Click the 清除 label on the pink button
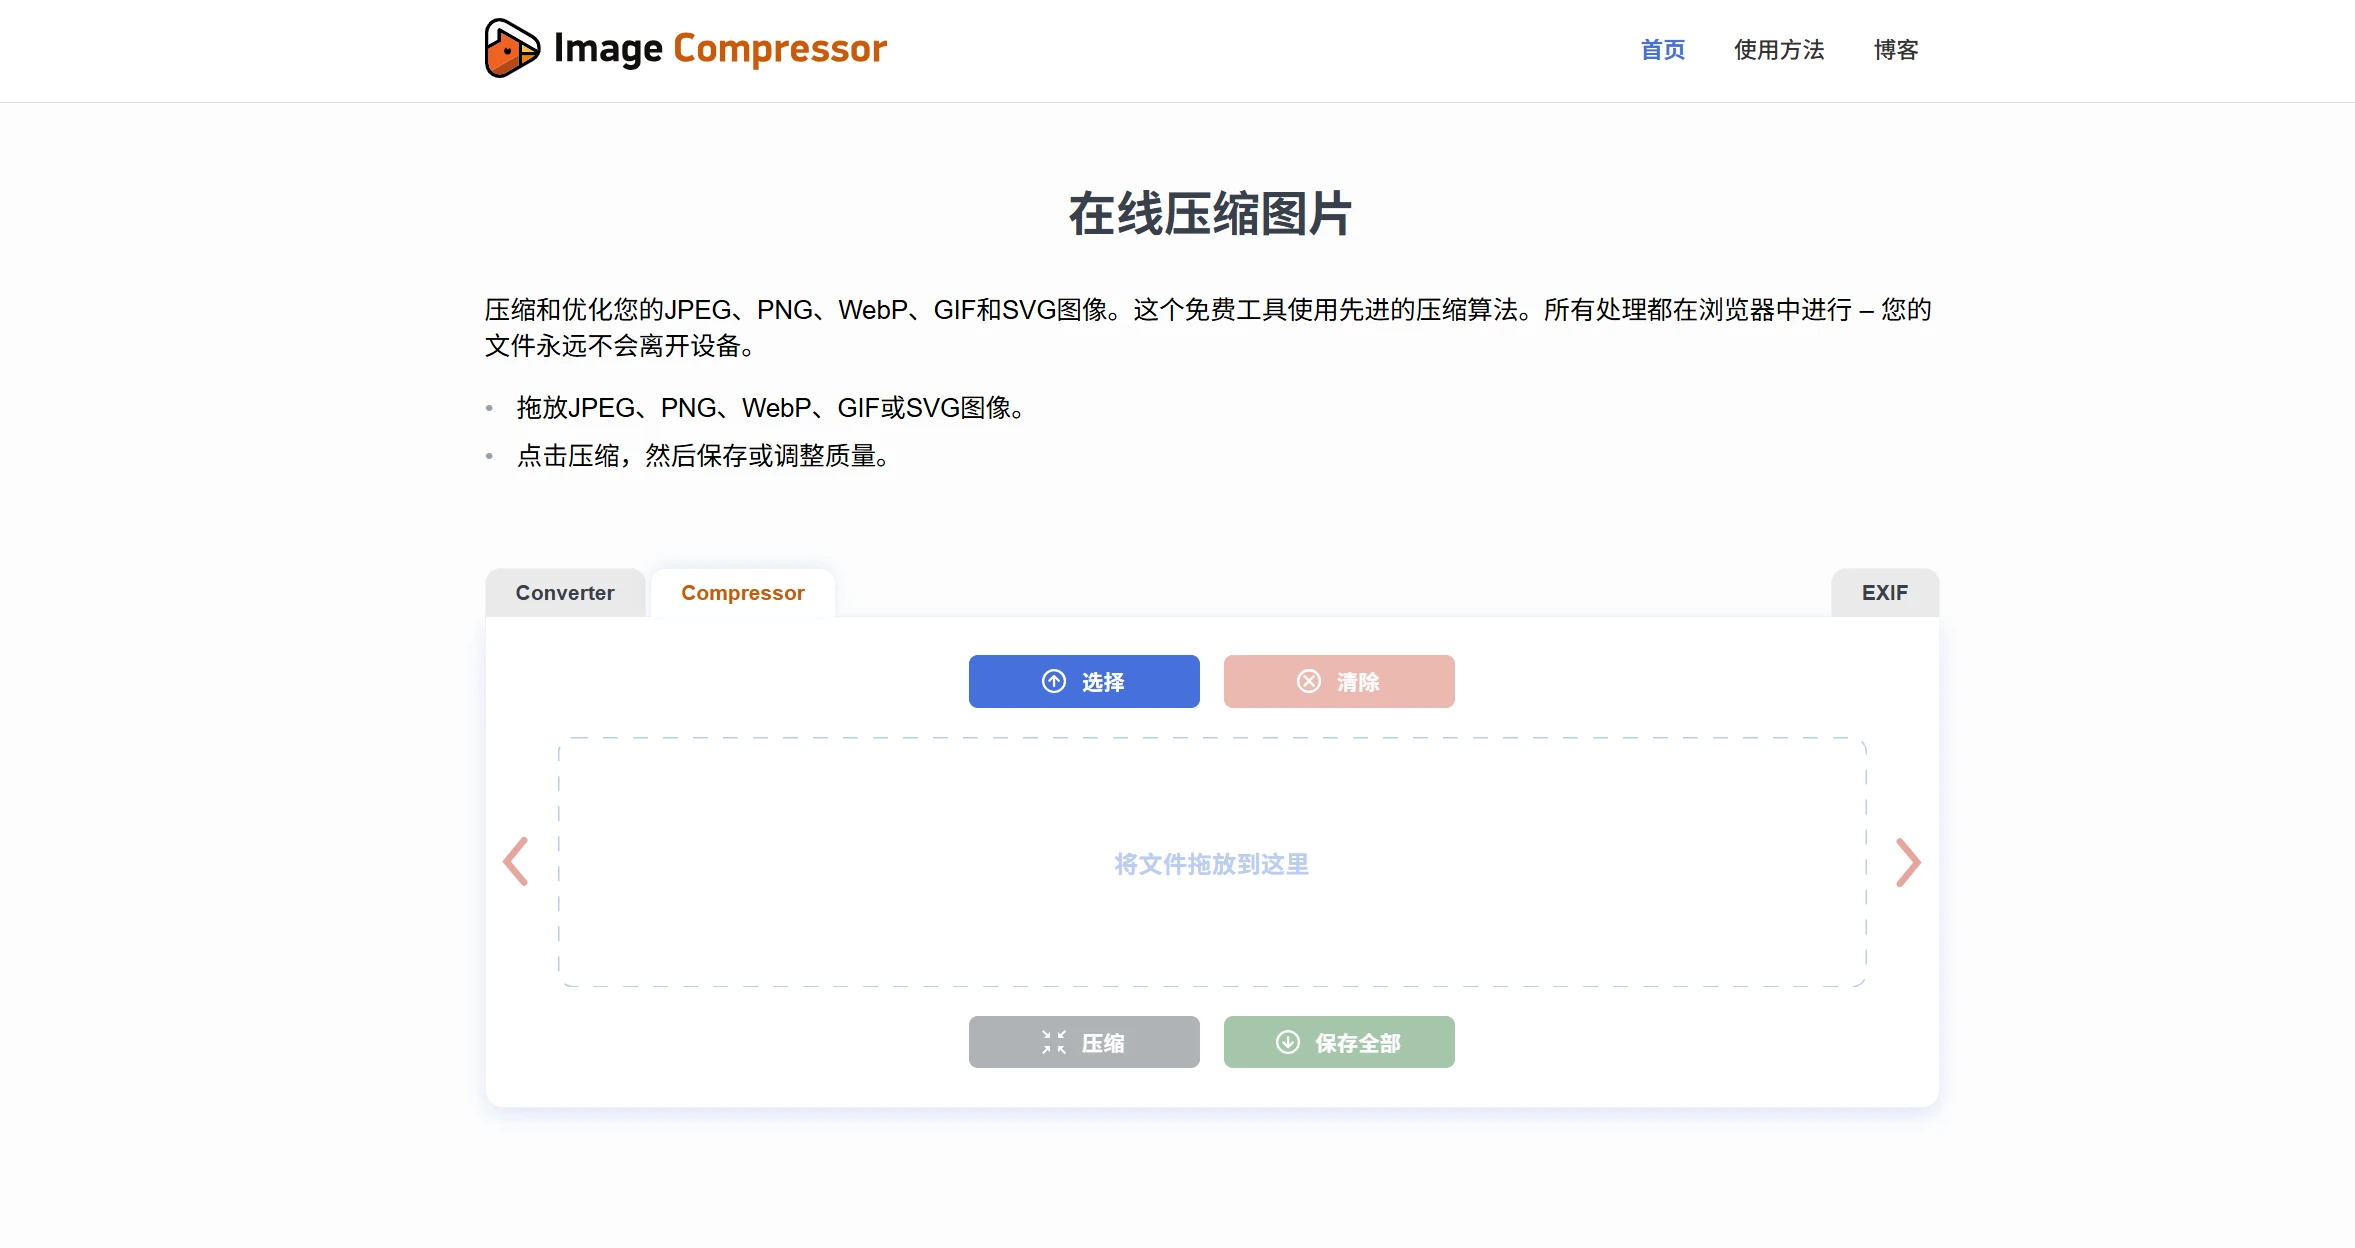Screen dimensions: 2355x1248 click(1358, 682)
